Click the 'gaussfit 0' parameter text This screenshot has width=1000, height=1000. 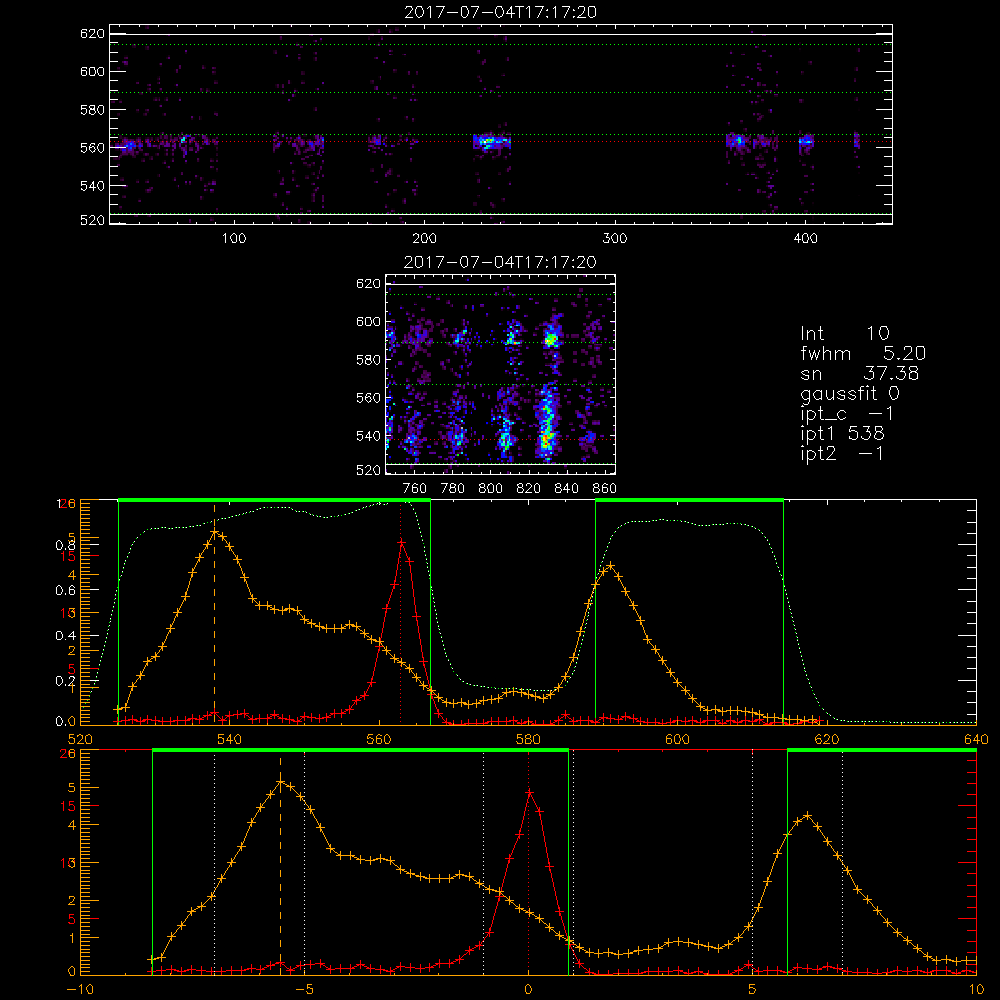pos(849,393)
